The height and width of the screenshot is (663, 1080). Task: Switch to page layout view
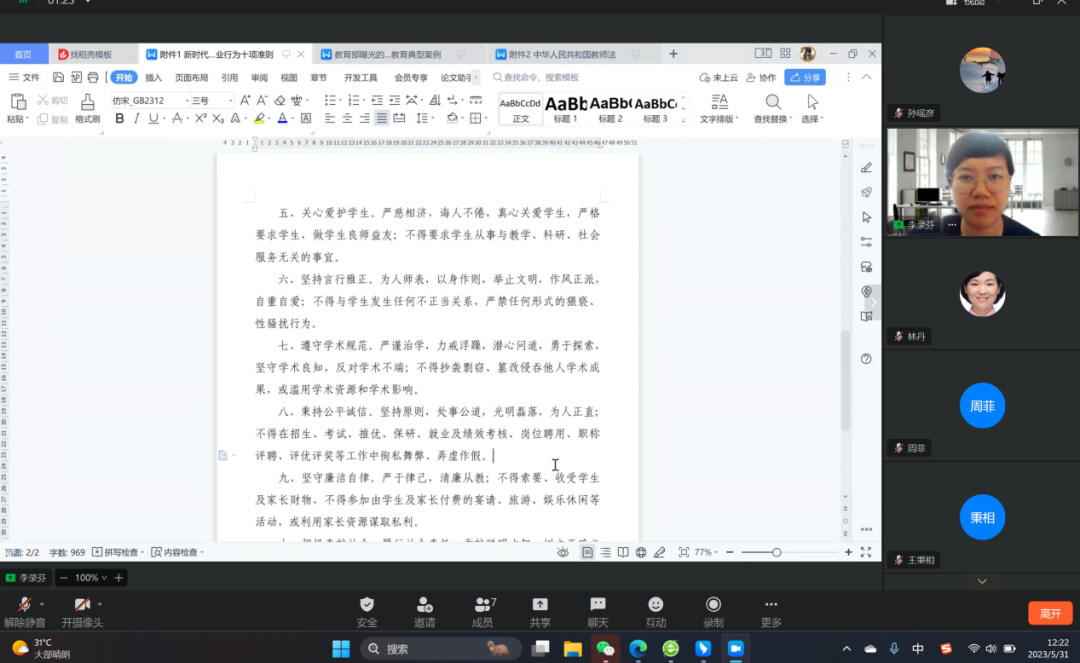coord(587,552)
